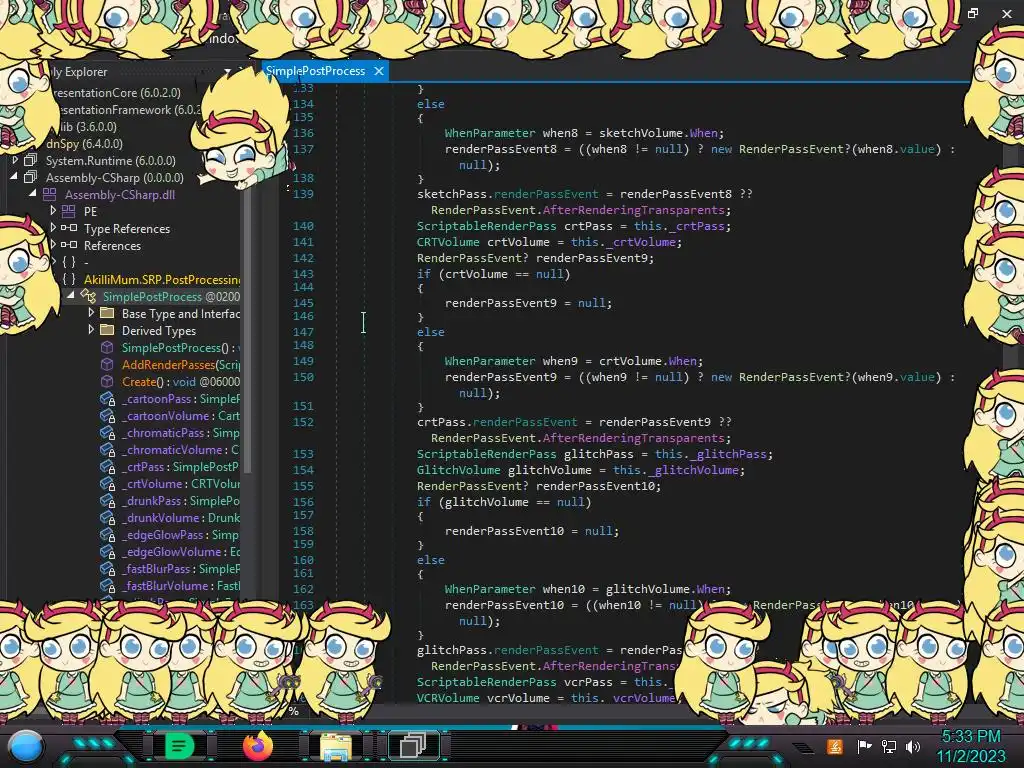Open the Action Center flag tray icon
Image resolution: width=1024 pixels, height=768 pixels.
(865, 746)
